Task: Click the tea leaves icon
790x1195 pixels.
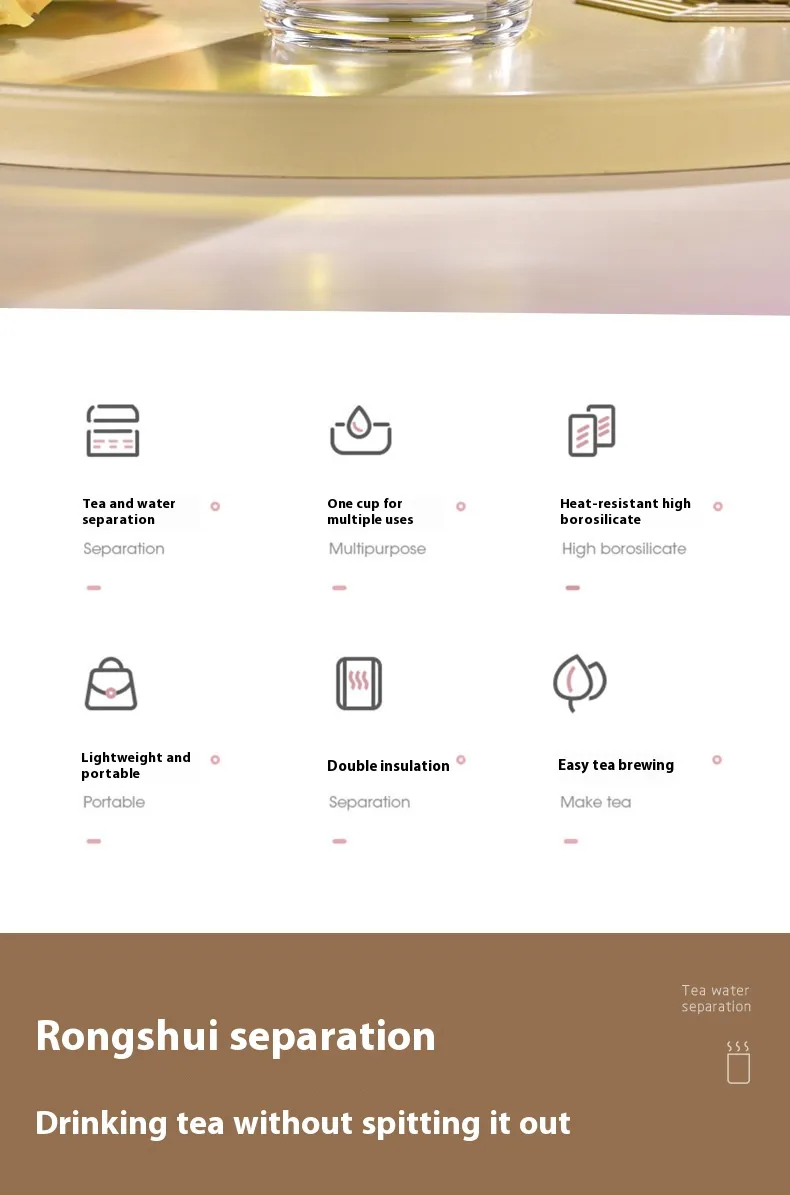Action: pyautogui.click(x=579, y=683)
